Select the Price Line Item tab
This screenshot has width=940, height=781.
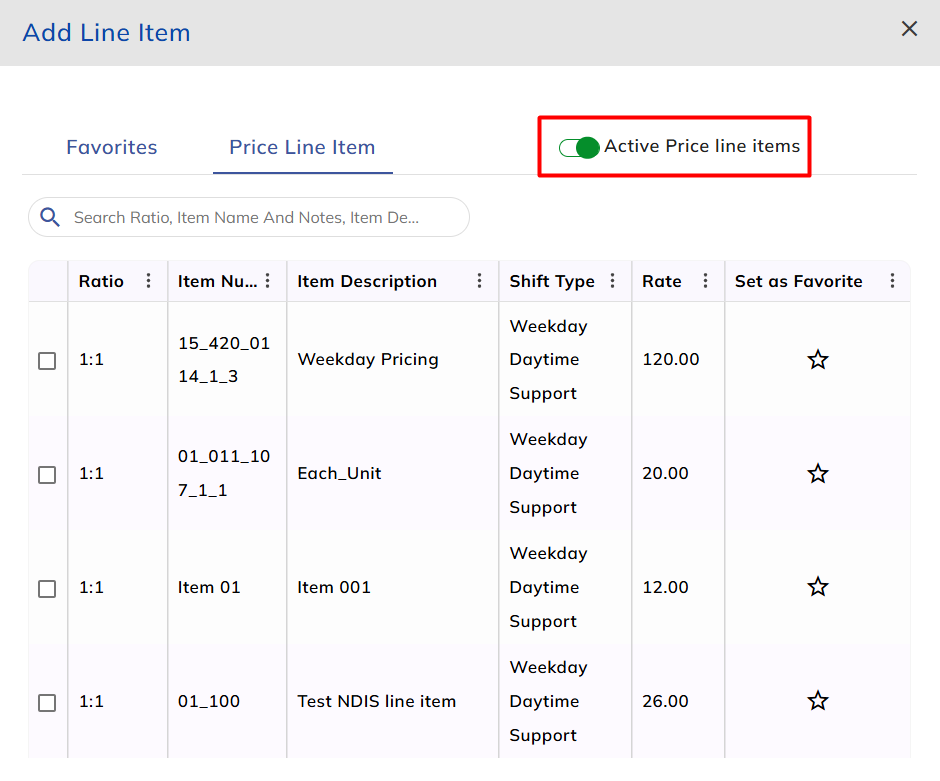(x=302, y=147)
